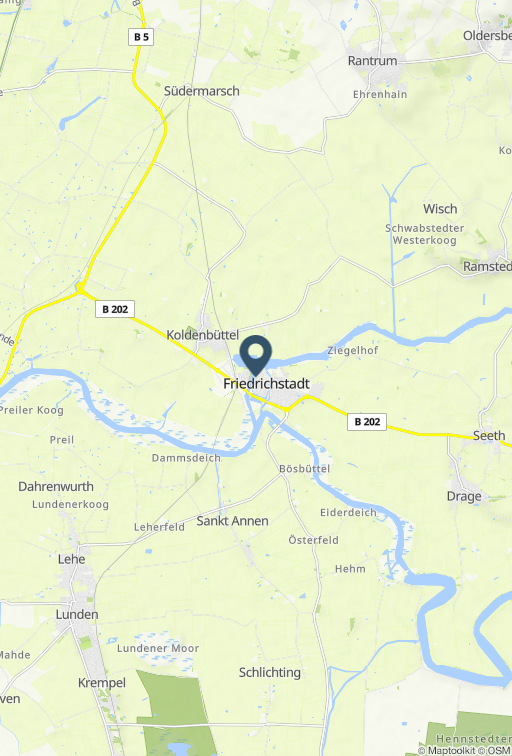The width and height of the screenshot is (512, 756).
Task: Click the B 202 shield near Koldenbüttel
Action: (115, 309)
